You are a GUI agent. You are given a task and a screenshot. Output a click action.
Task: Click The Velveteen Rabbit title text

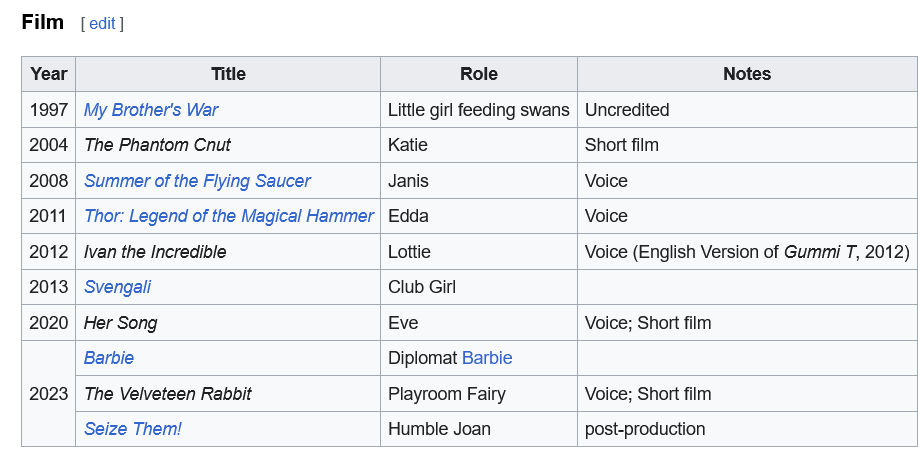(167, 394)
